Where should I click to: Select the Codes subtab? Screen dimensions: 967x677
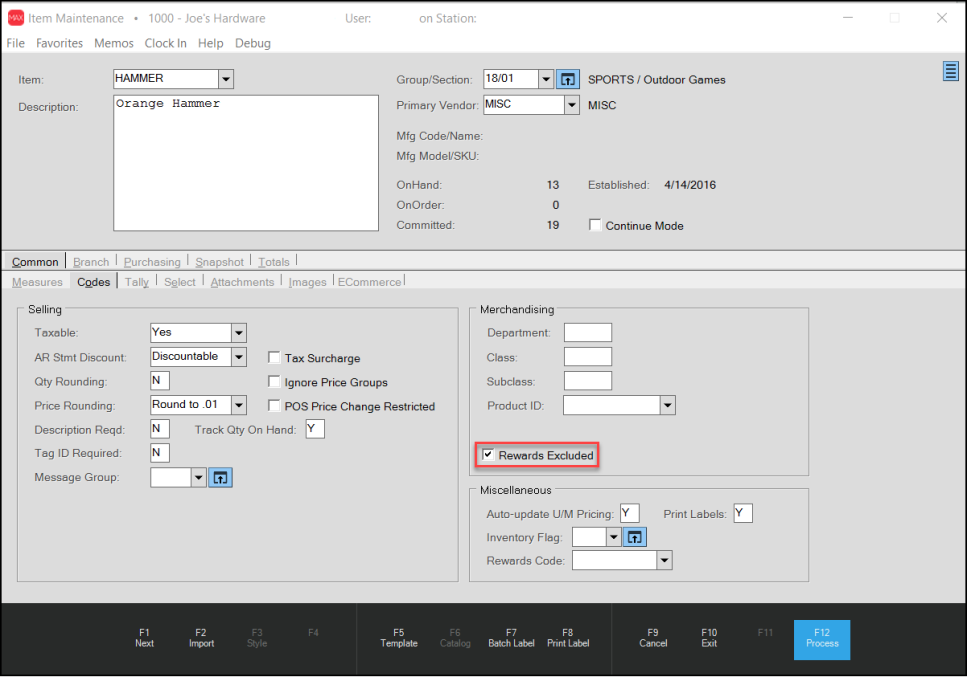click(94, 282)
